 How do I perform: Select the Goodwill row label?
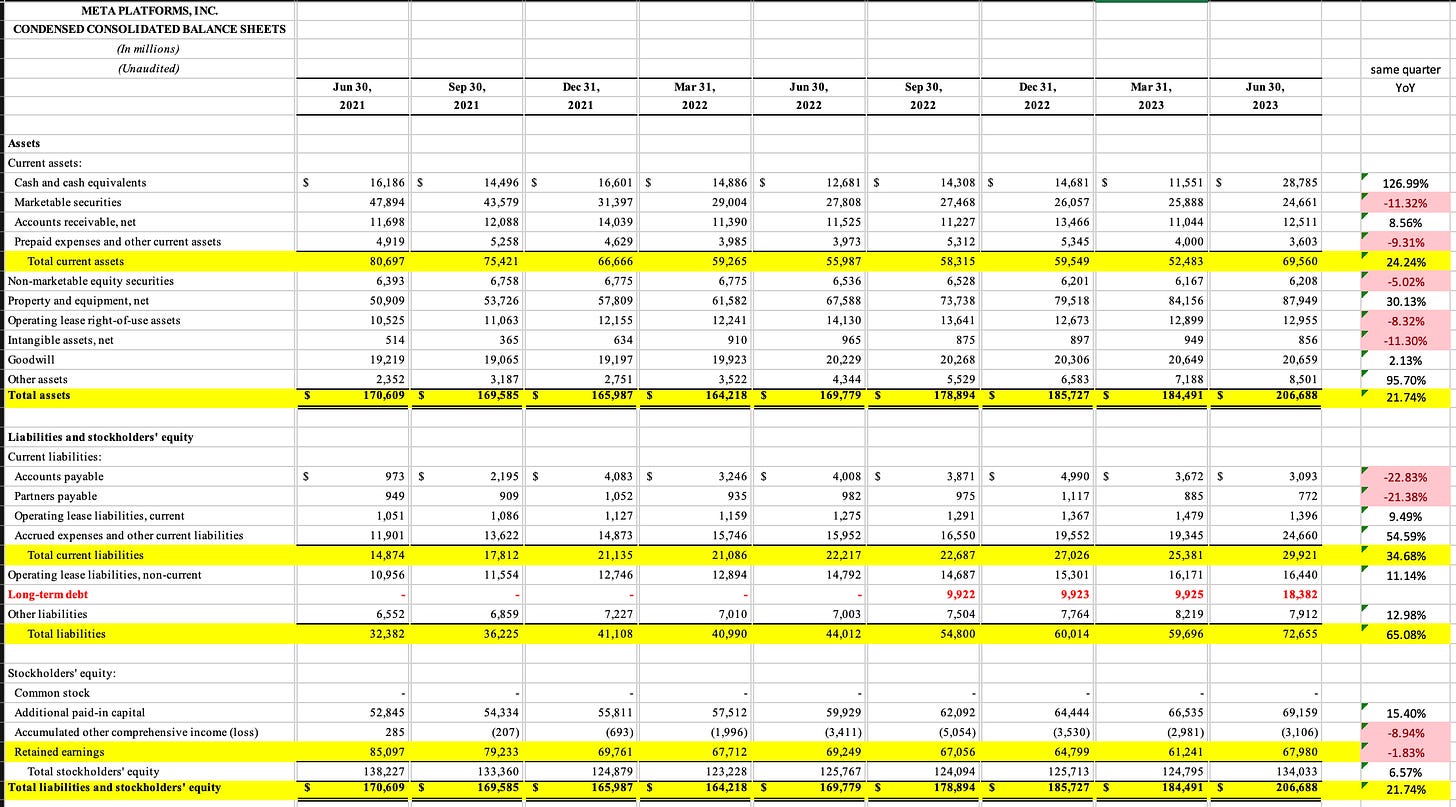pos(30,359)
